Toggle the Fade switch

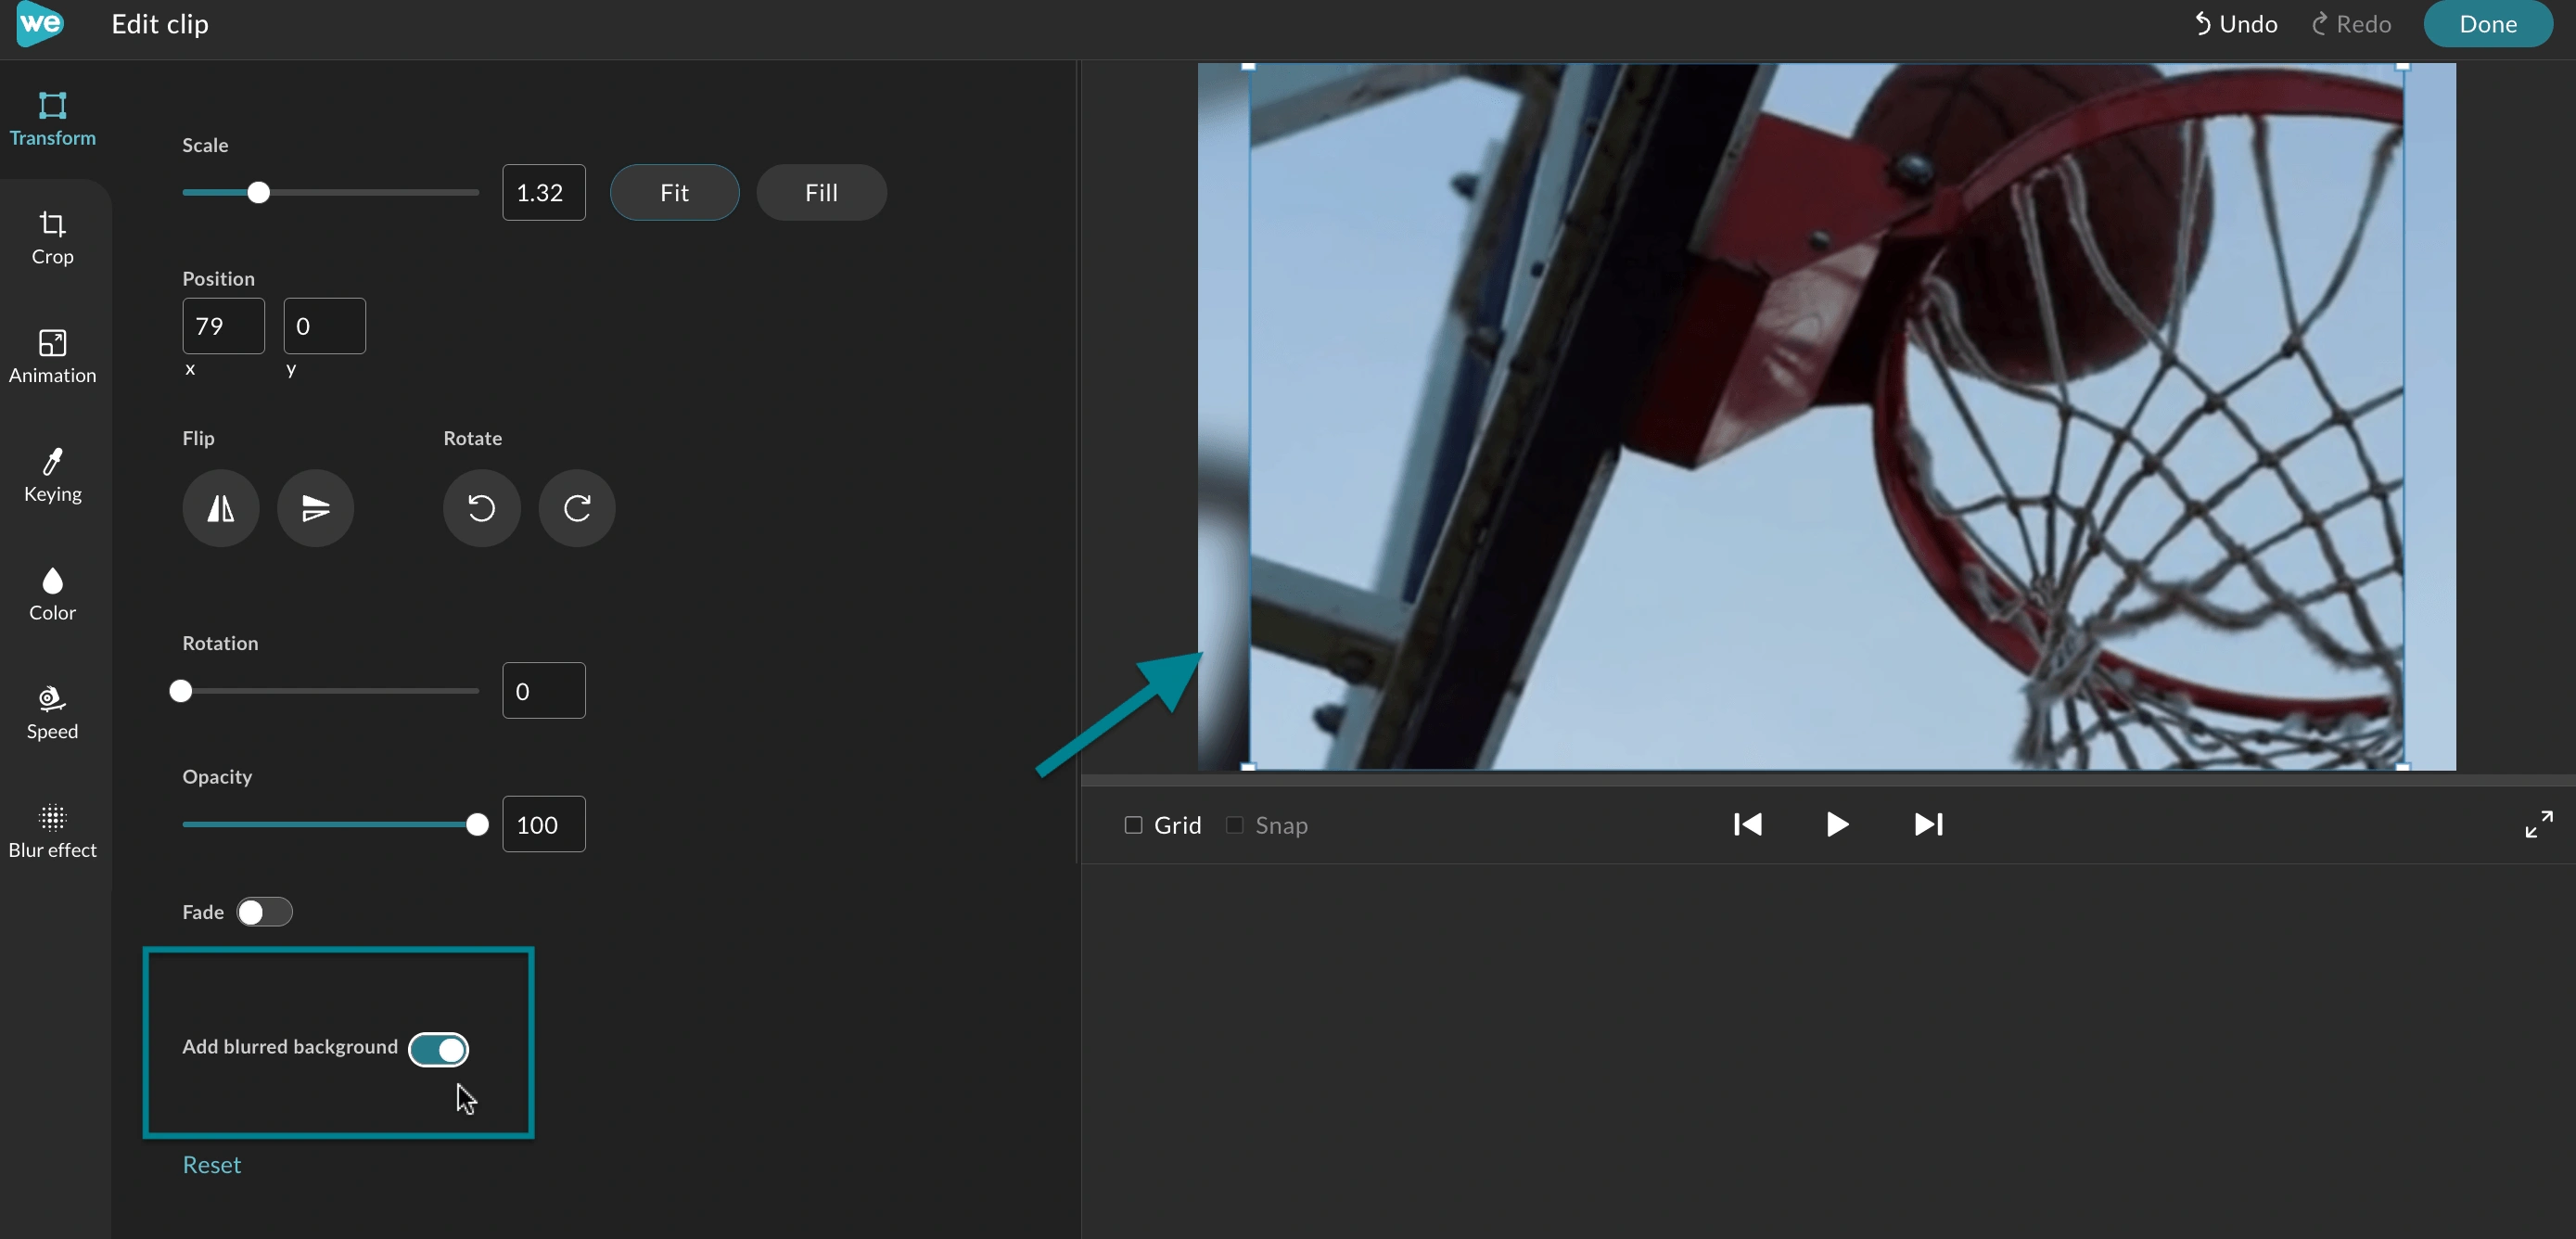click(x=265, y=912)
